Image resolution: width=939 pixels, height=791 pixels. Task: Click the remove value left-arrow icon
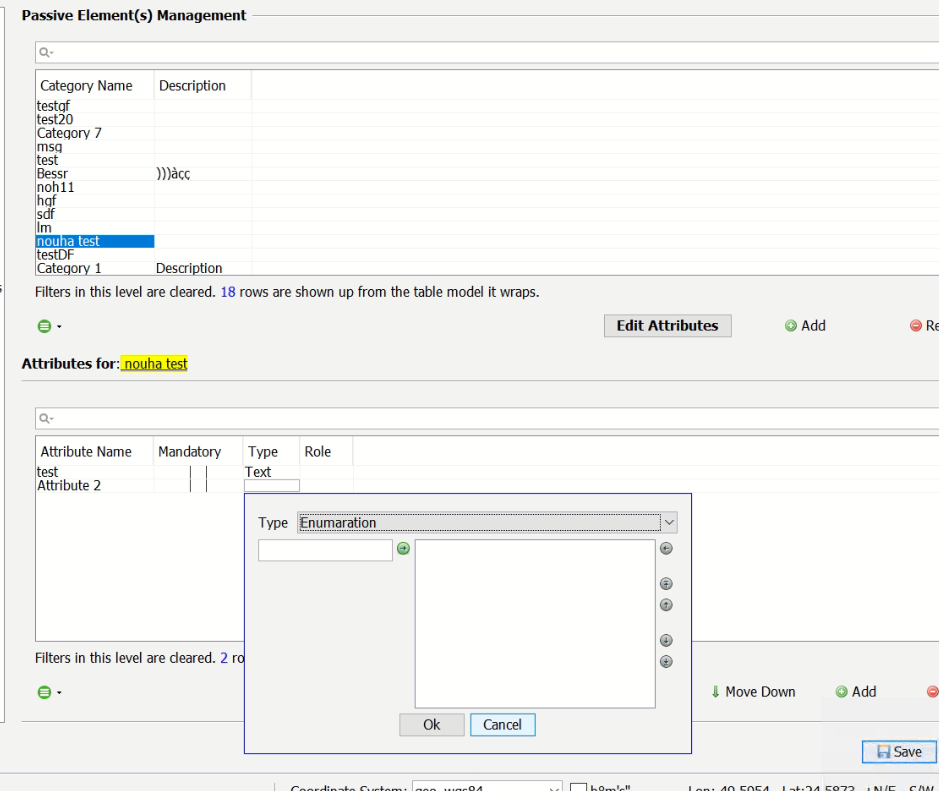(x=667, y=548)
